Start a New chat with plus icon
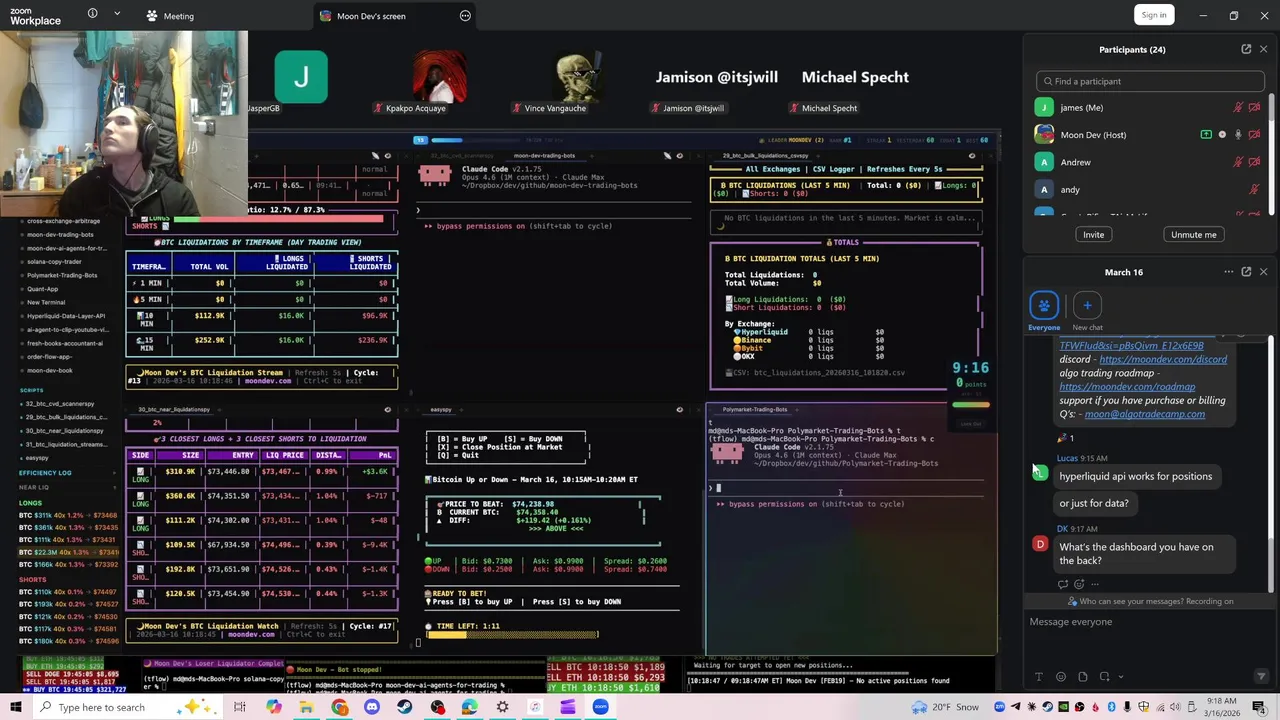The width and height of the screenshot is (1280, 720). pos(1087,306)
